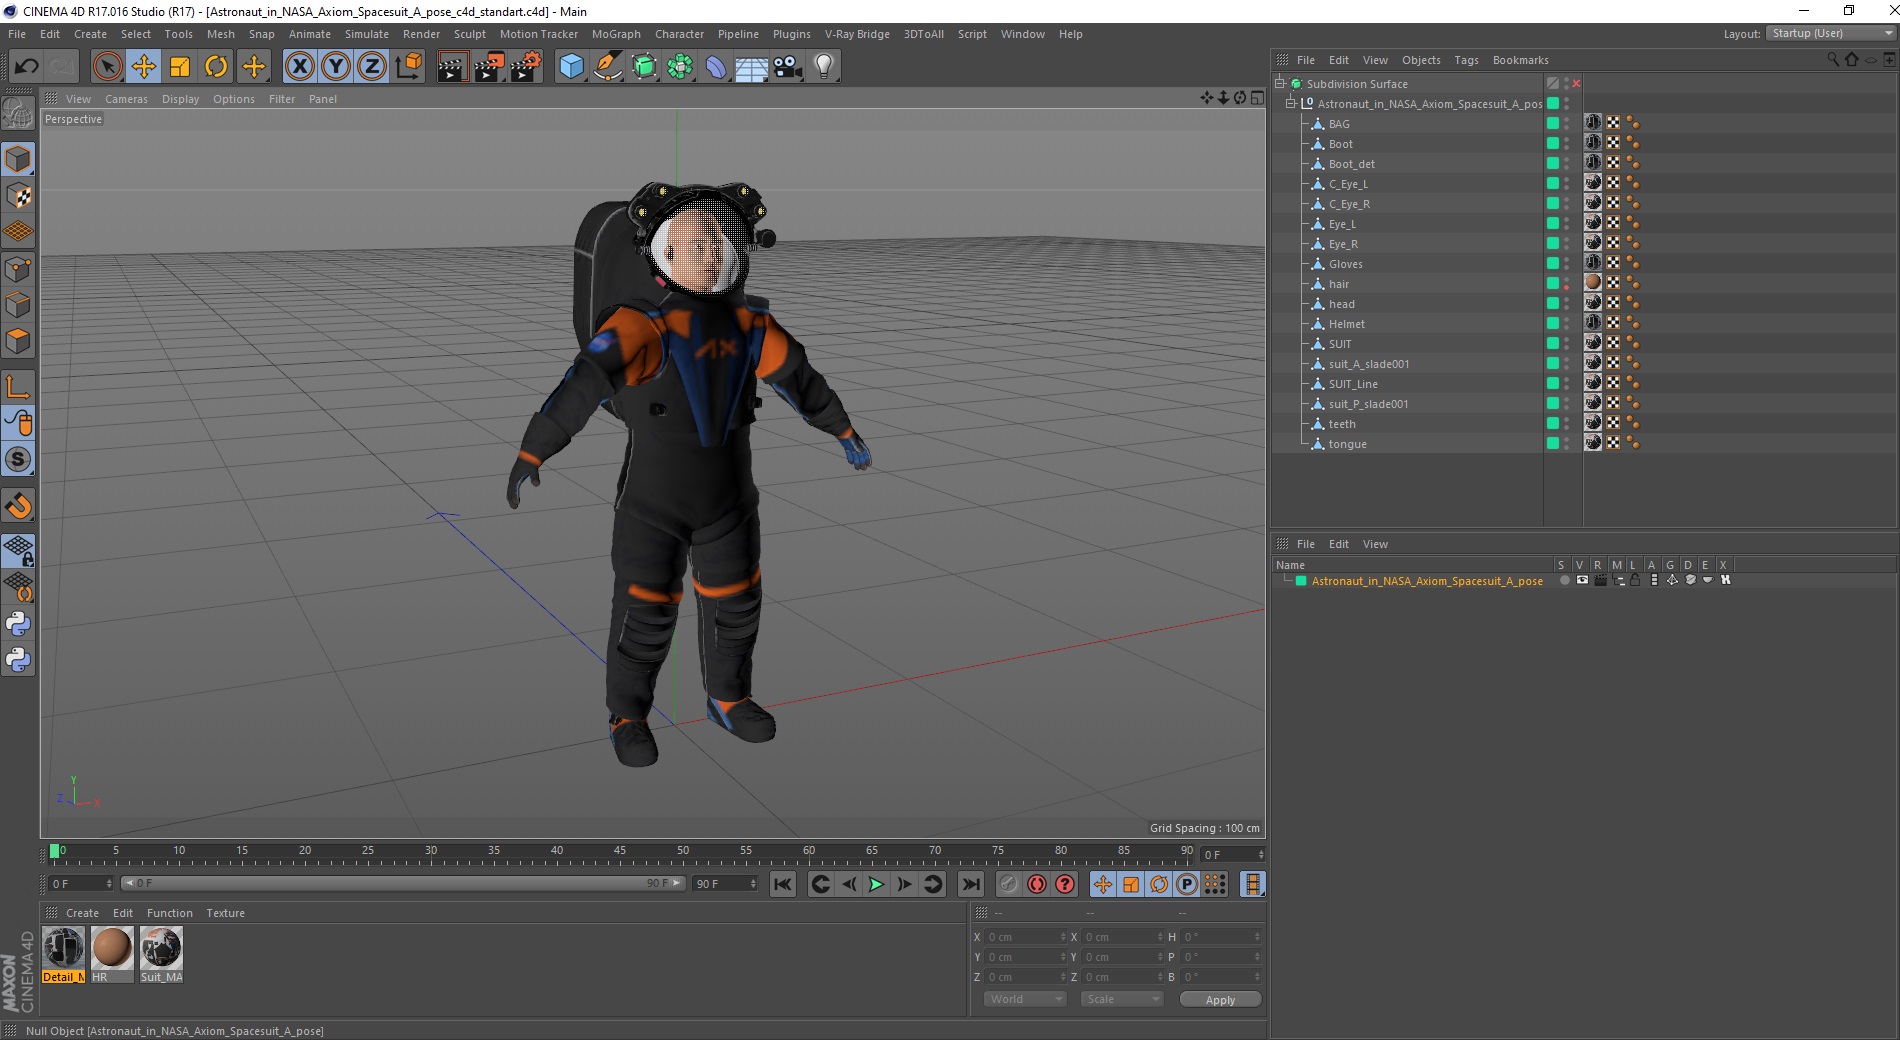Click the Render View clapperboard icon
Screen dimensions: 1900x1040
452,67
